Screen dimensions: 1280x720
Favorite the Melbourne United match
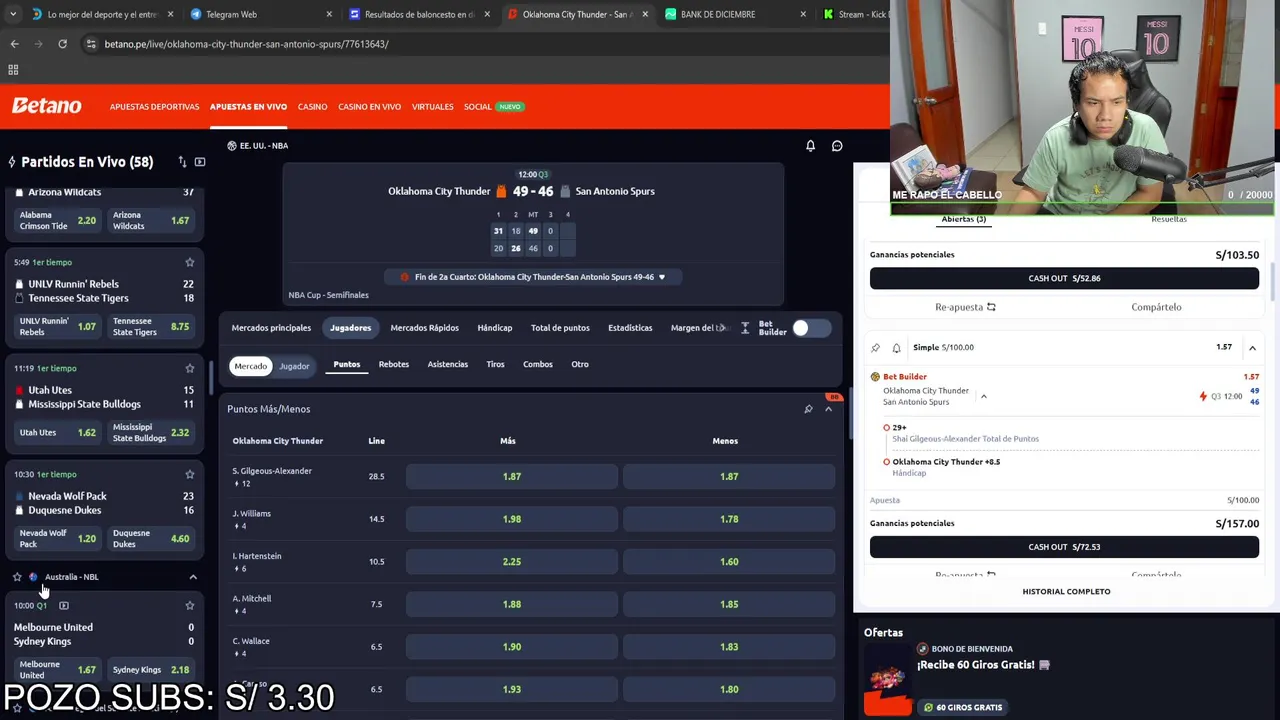pos(189,605)
